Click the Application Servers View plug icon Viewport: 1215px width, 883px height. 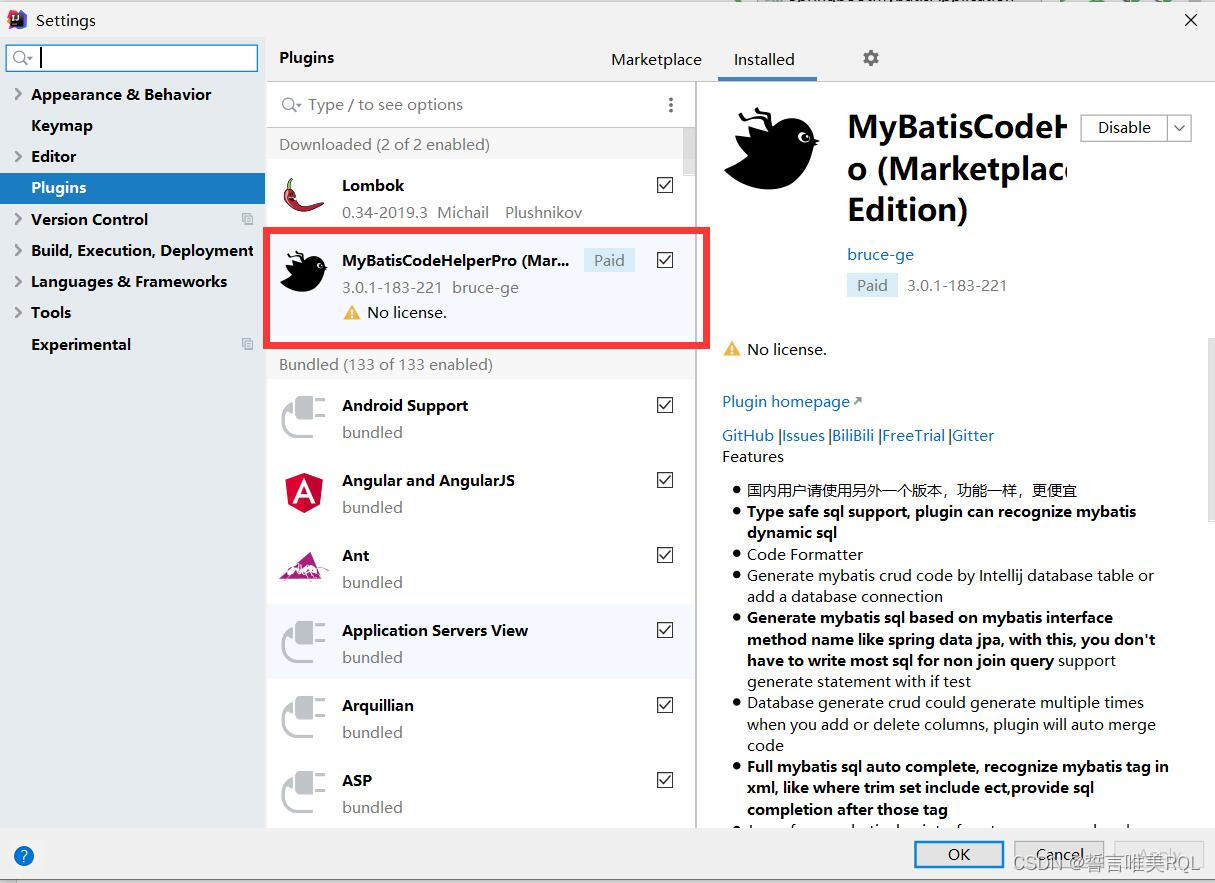(x=303, y=642)
